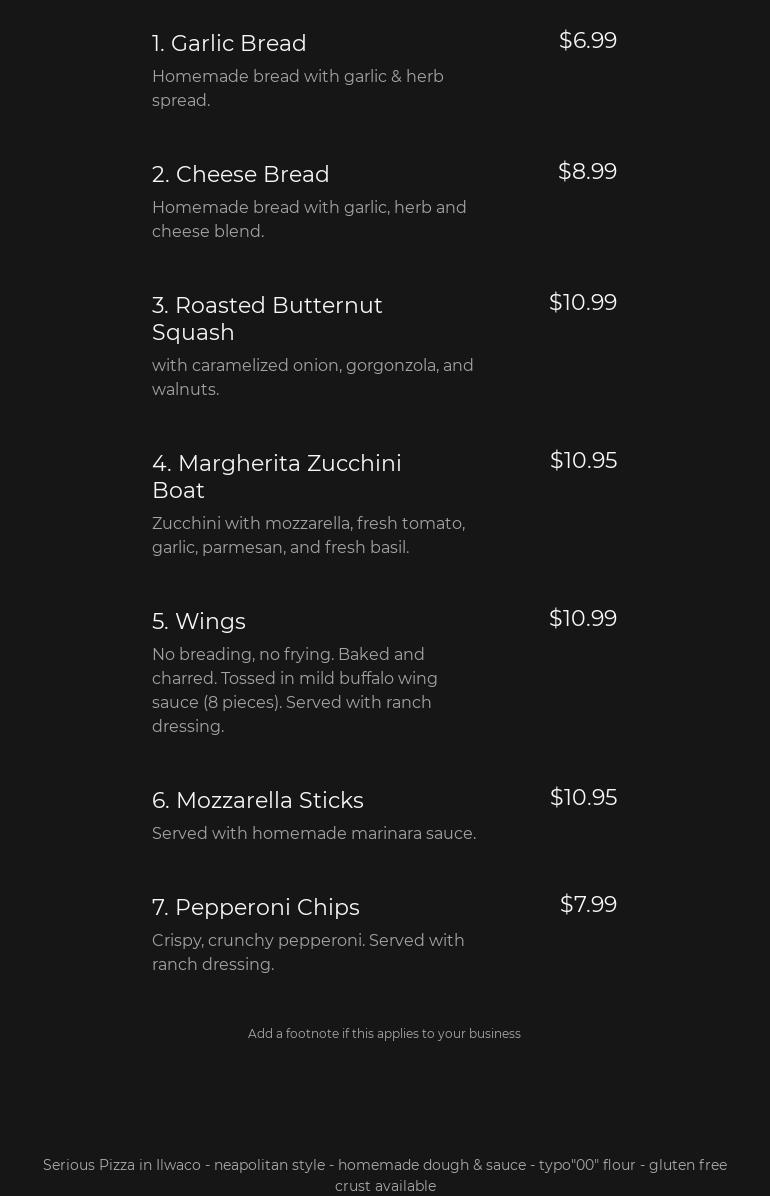
Task: Select the caramelized onion, gorgonola description text
Action: pyautogui.click(x=312, y=378)
